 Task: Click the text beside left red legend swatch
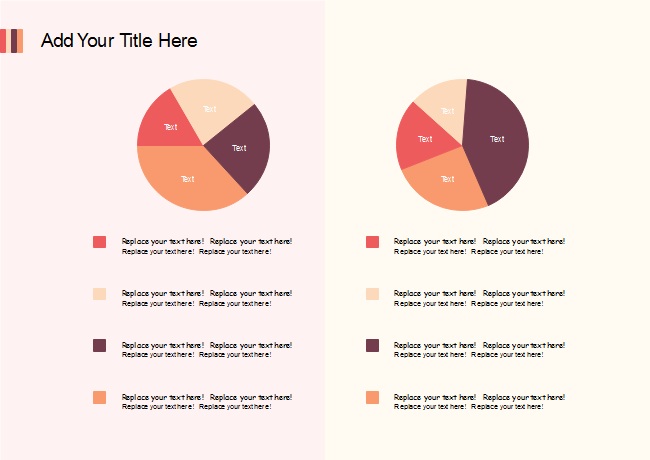tap(206, 246)
